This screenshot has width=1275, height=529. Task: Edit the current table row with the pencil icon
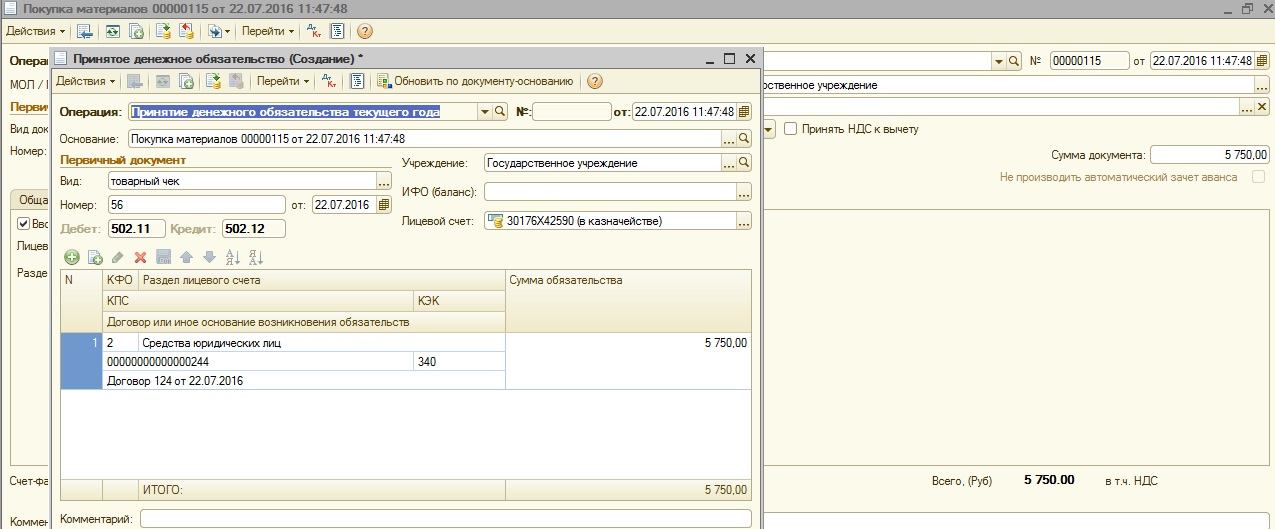point(118,257)
